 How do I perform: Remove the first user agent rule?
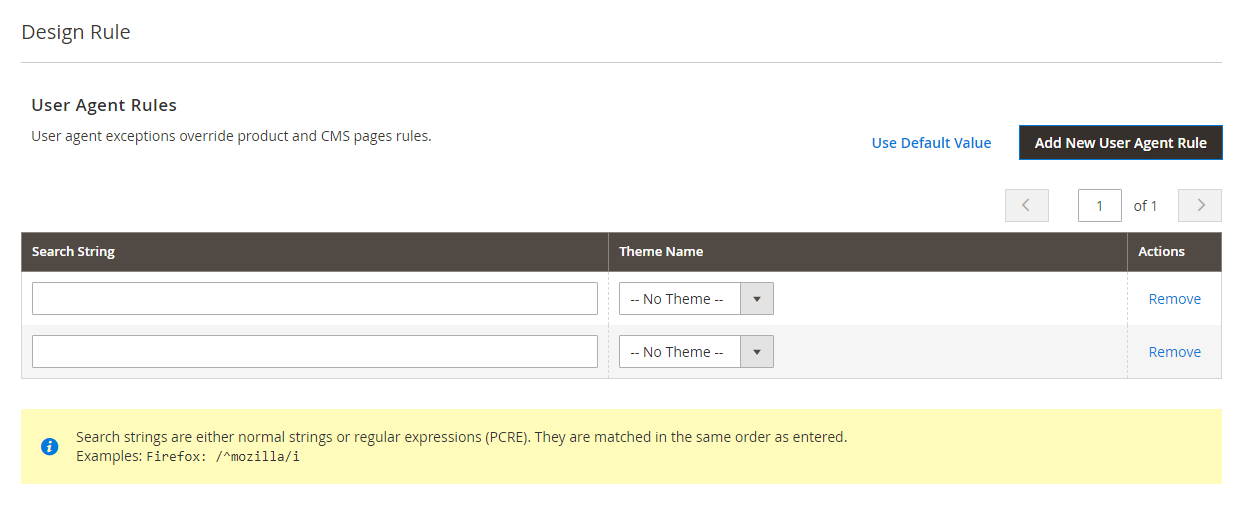coord(1174,299)
